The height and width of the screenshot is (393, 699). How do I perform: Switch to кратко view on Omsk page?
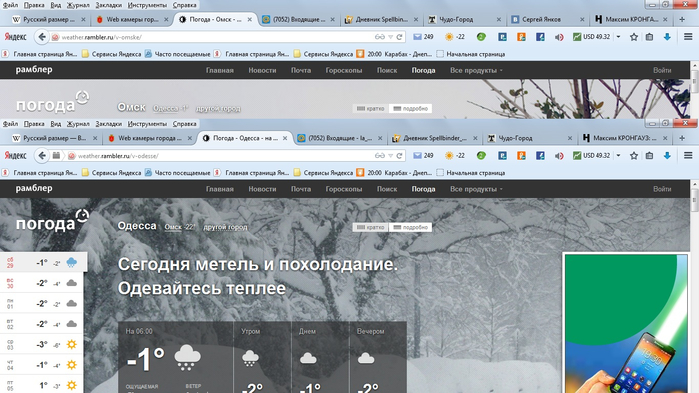[x=370, y=108]
